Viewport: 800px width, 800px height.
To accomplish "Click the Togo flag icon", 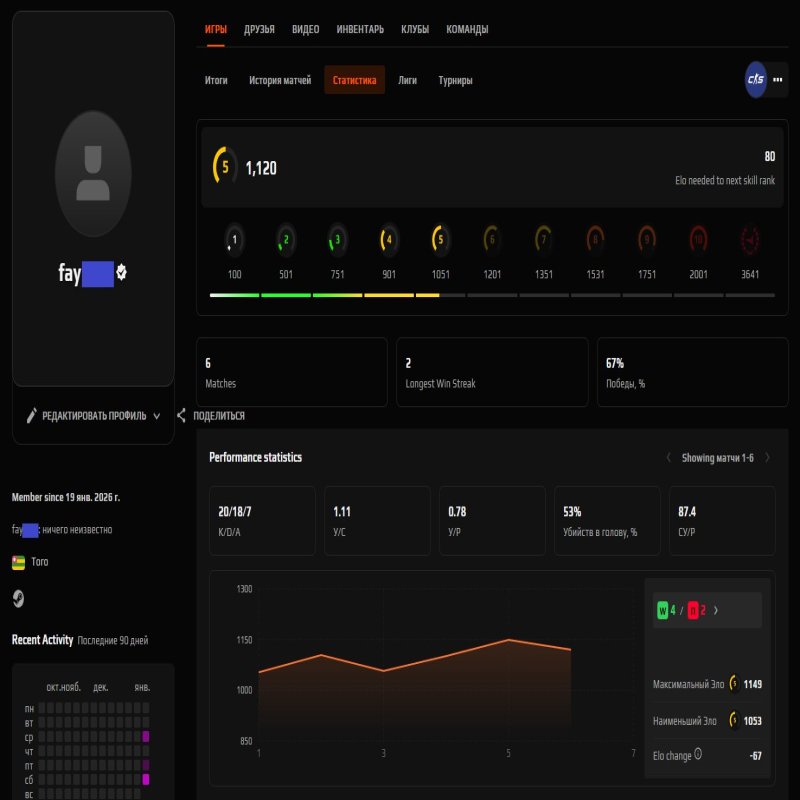I will click(x=18, y=561).
